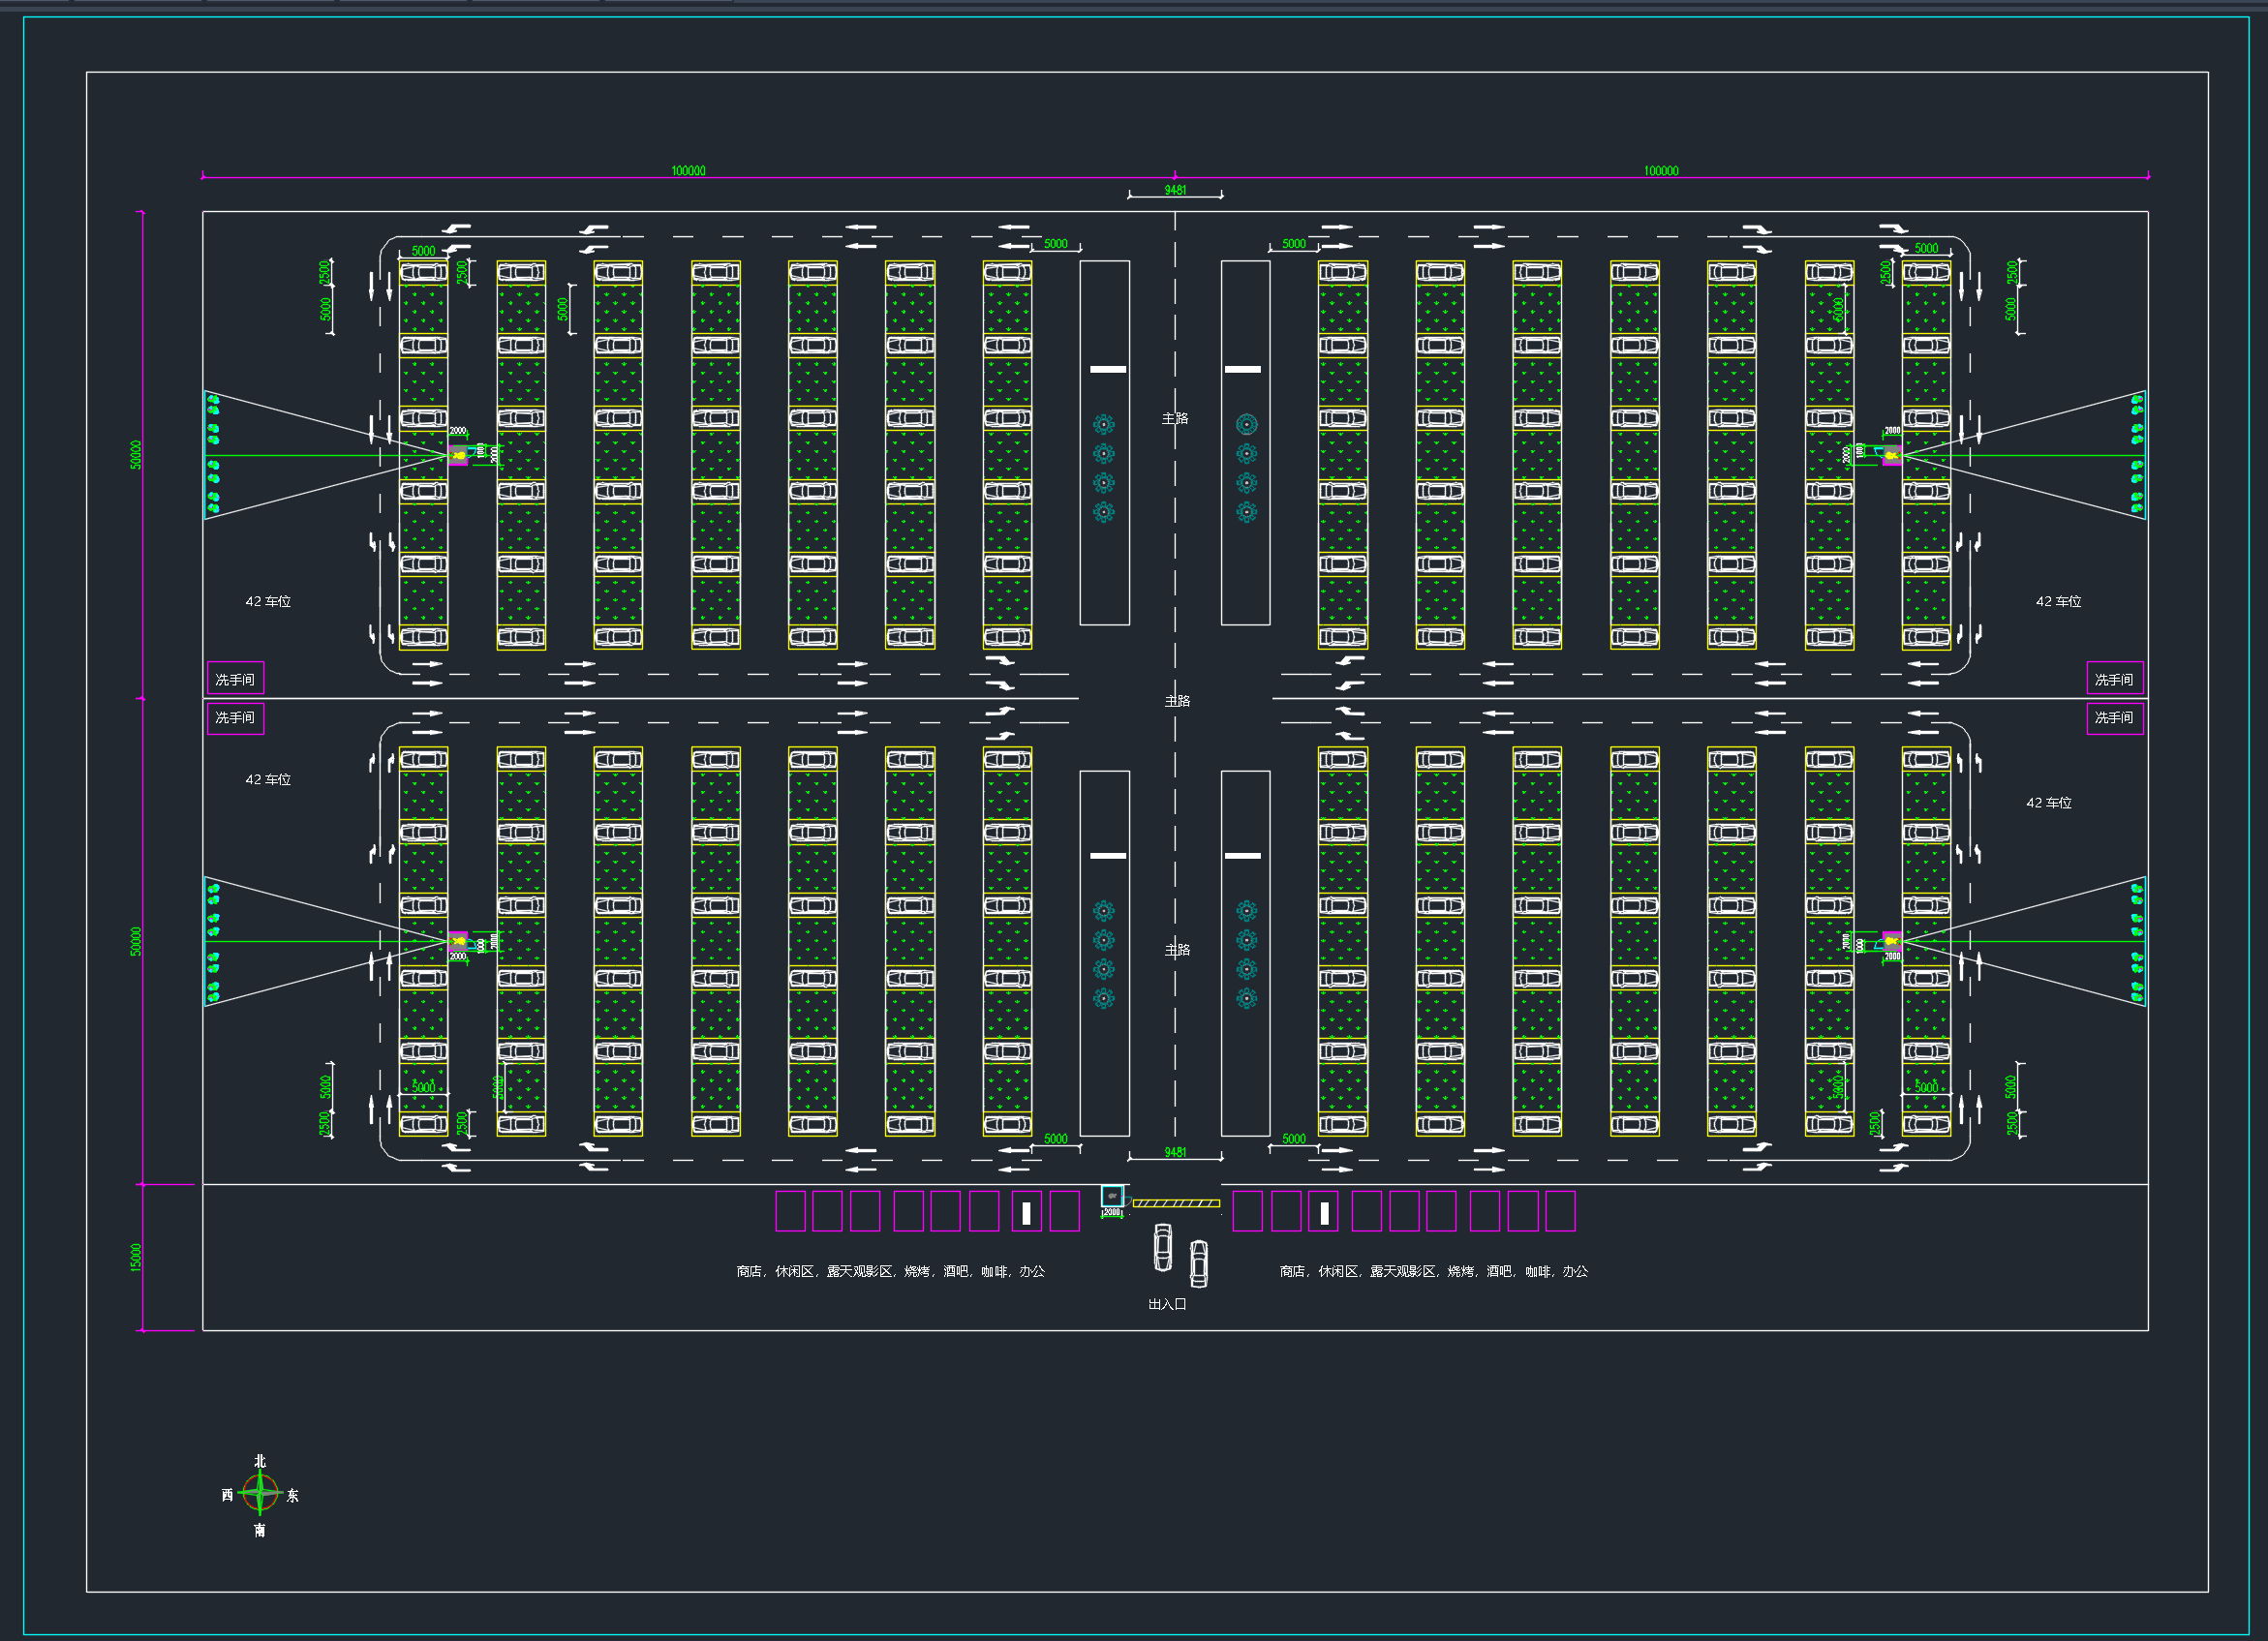The height and width of the screenshot is (1641, 2268).
Task: Click the compass rose symbol
Action: 260,1493
